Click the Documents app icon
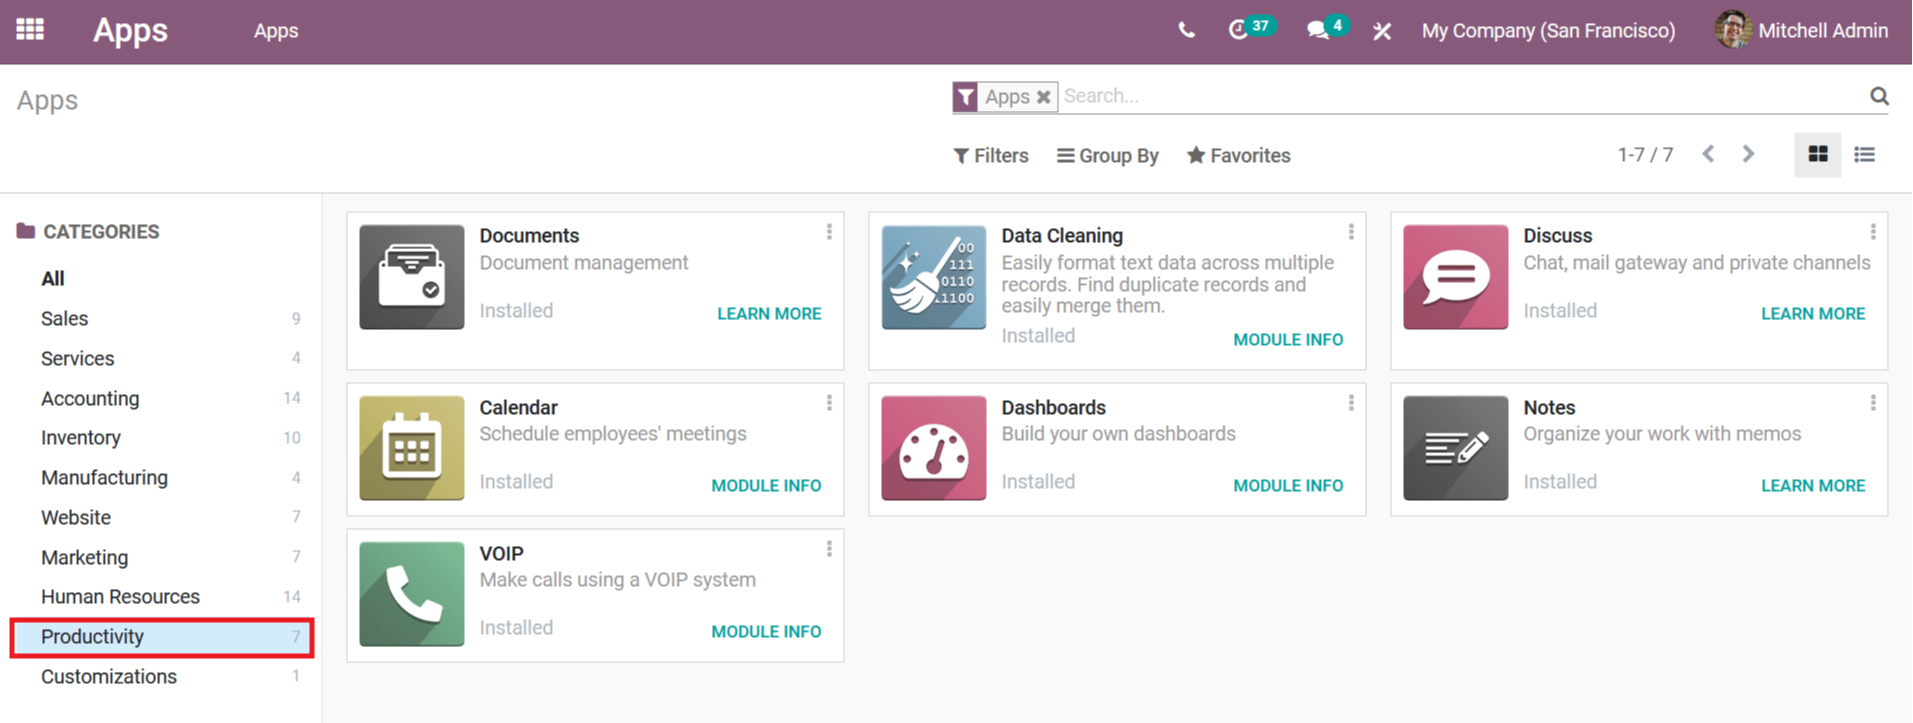Viewport: 1913px width, 723px height. click(x=412, y=277)
